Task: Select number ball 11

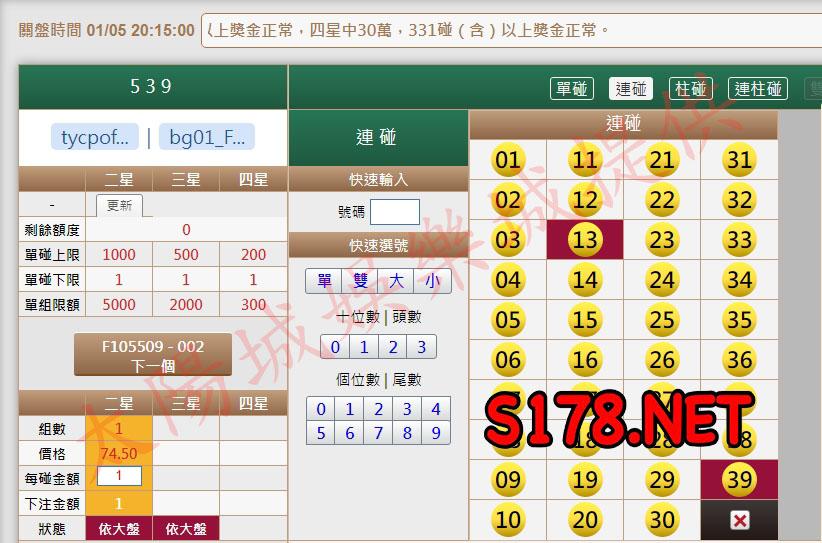Action: click(585, 160)
